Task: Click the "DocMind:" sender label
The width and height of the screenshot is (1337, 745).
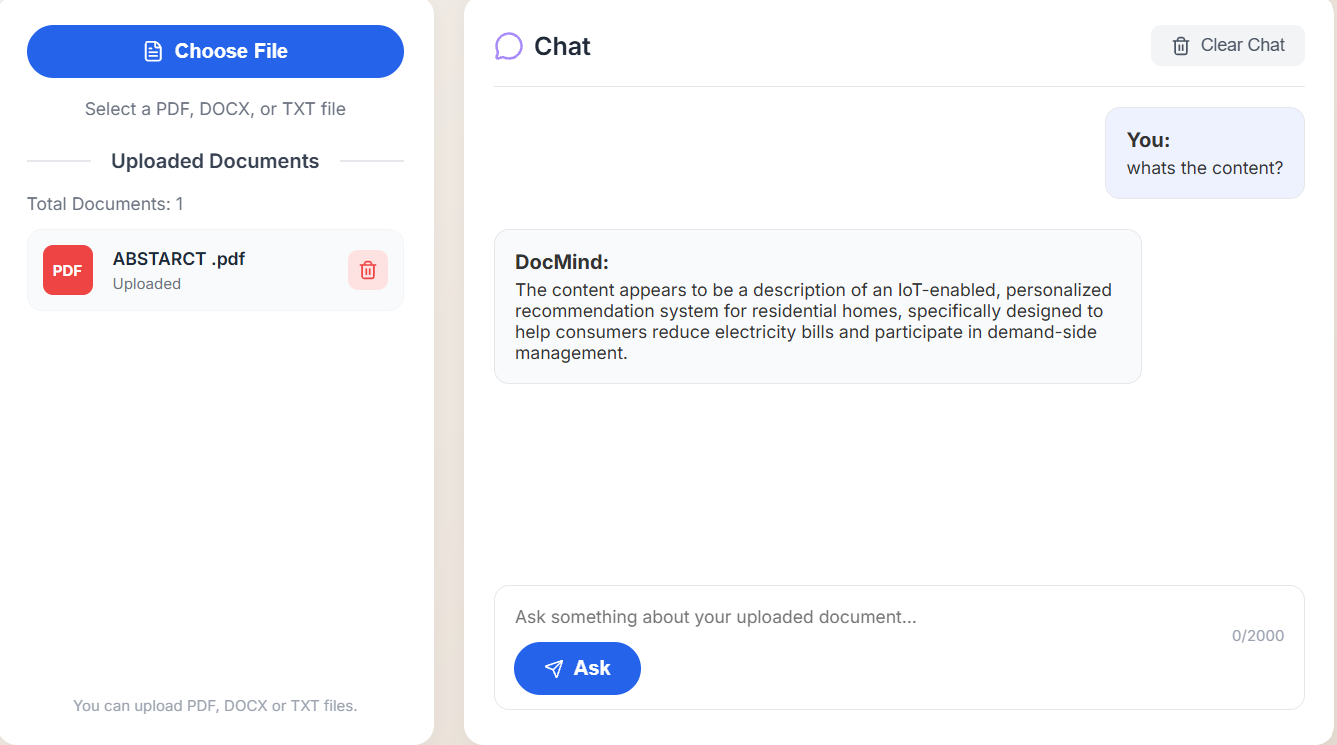Action: pyautogui.click(x=562, y=262)
